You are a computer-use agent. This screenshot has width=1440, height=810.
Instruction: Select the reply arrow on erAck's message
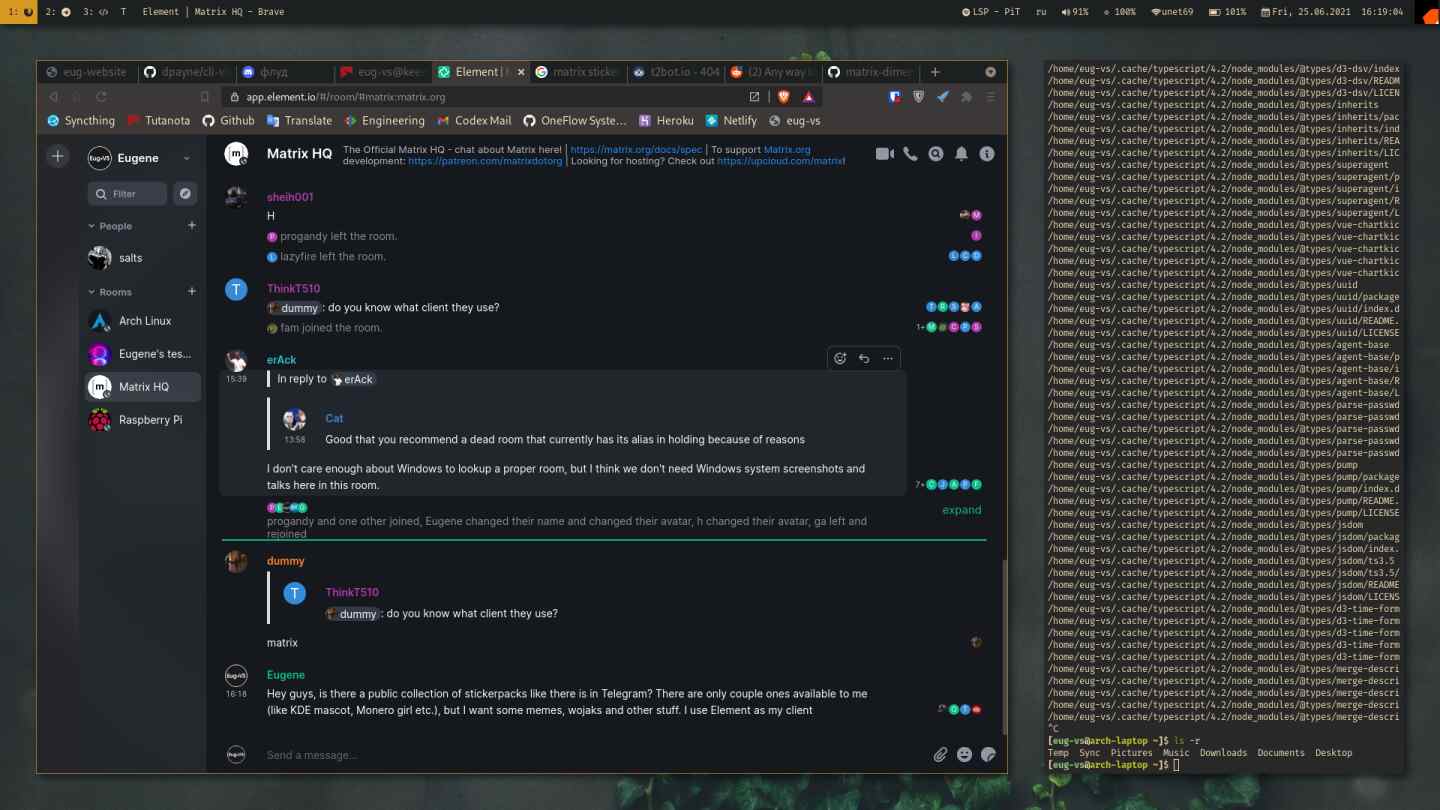point(862,358)
